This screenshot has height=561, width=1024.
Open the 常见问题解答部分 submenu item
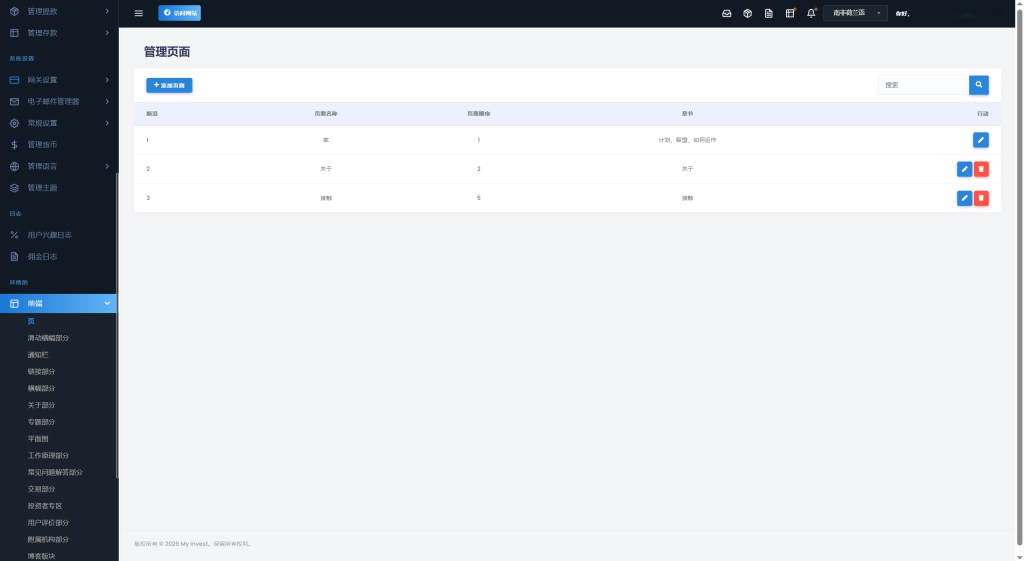(55, 472)
